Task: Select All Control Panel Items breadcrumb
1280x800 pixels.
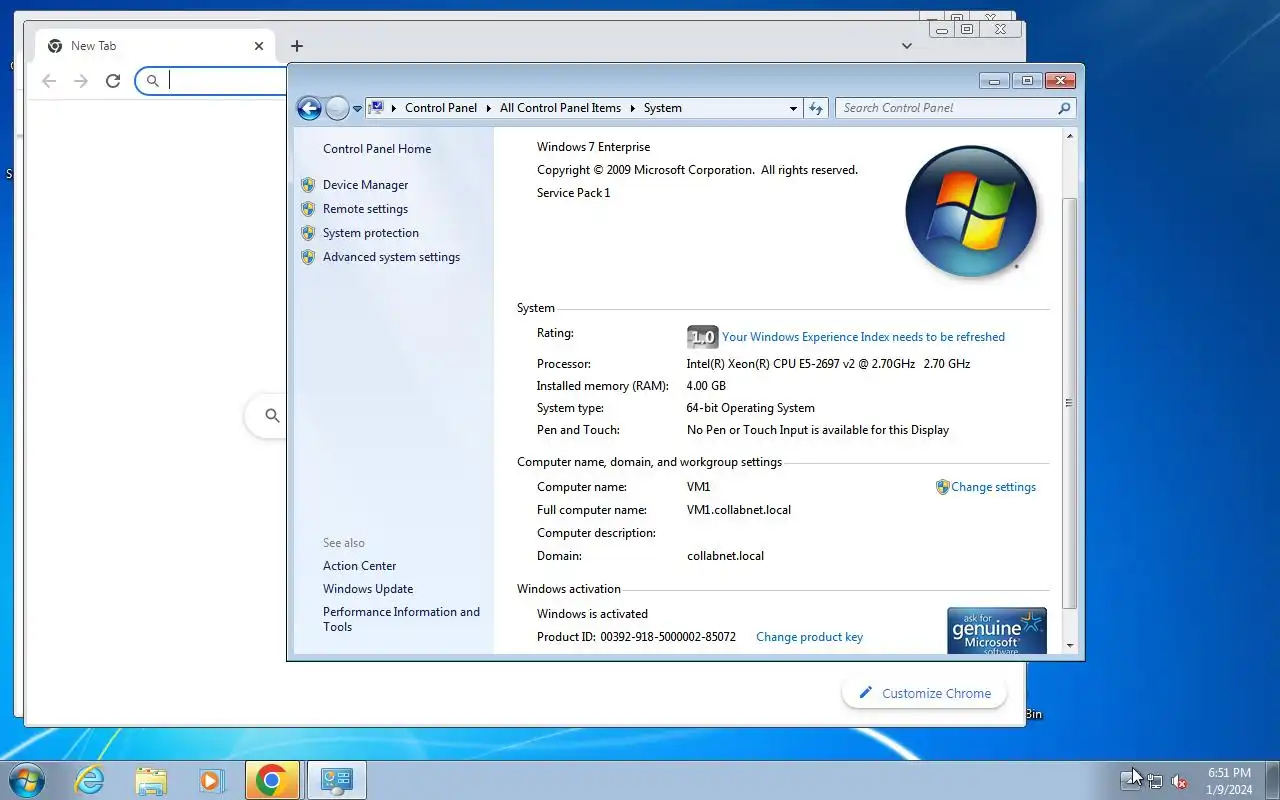Action: point(560,108)
